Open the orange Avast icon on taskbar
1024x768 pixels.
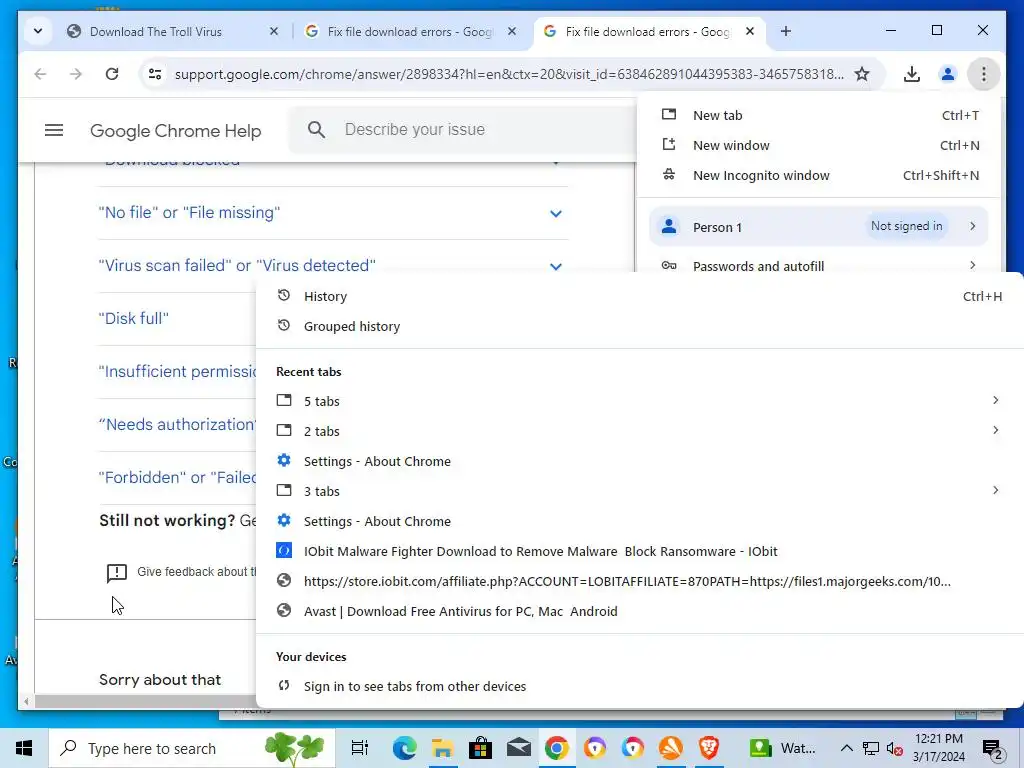click(671, 748)
